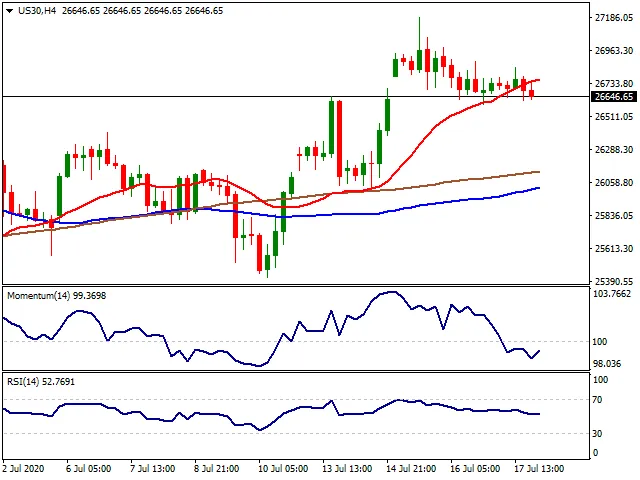This screenshot has width=640, height=480.
Task: Click price axis value 27186.05
Action: tap(614, 18)
